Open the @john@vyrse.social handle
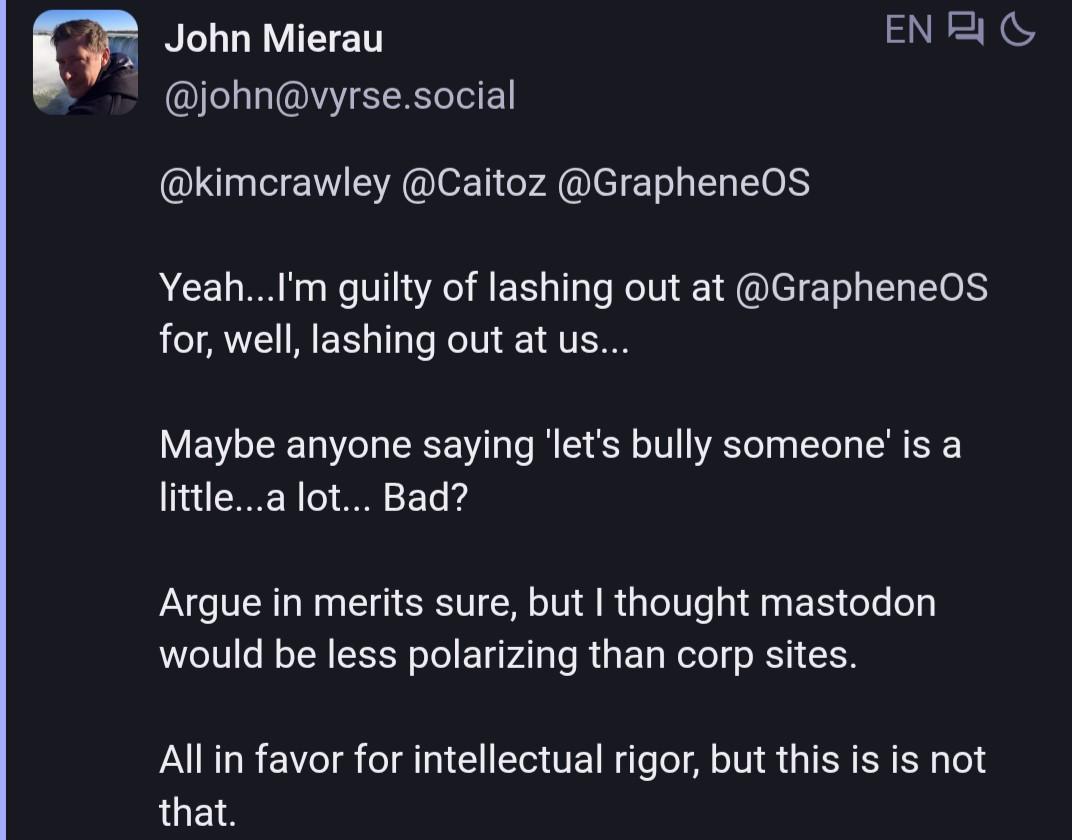Screen dimensions: 1072x840 340,96
